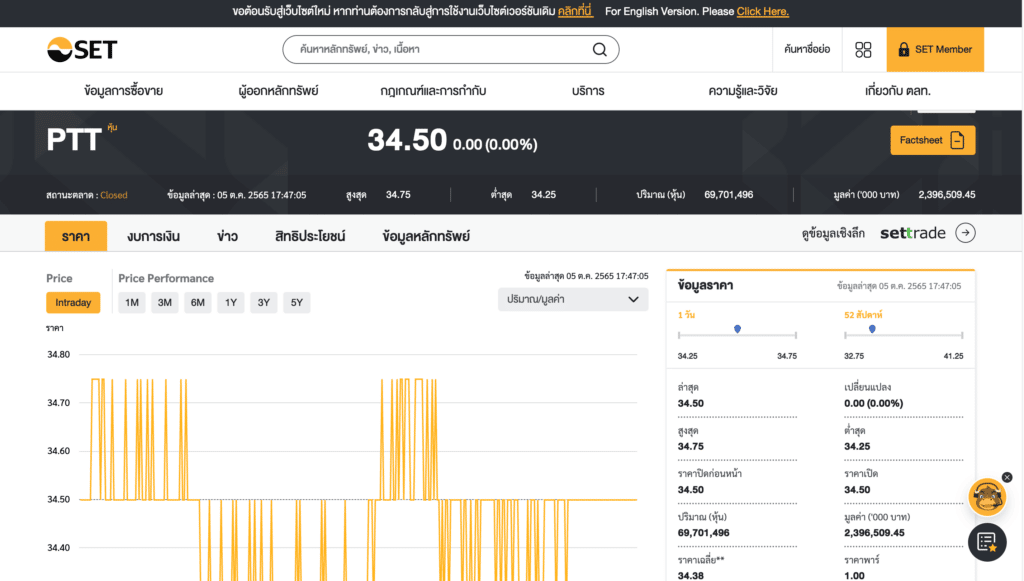Click the survey feedback icon
This screenshot has width=1024, height=581.
click(x=987, y=542)
